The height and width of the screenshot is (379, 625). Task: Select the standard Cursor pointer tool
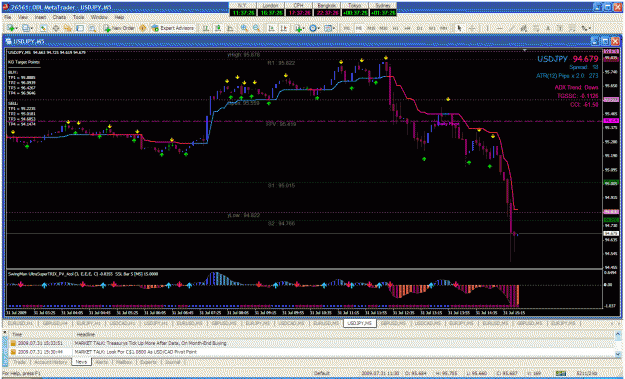[x=459, y=28]
